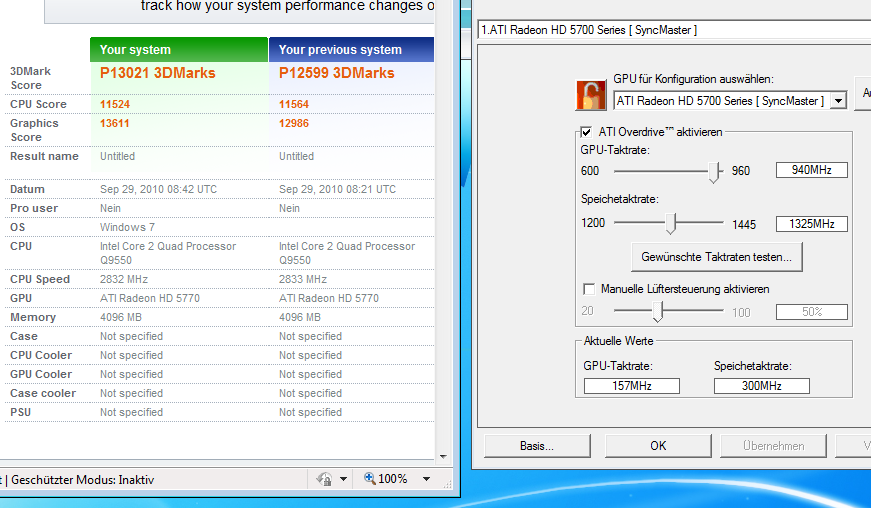Click Graphics Score value 12986
Screen dimensions: 871x508
294,123
